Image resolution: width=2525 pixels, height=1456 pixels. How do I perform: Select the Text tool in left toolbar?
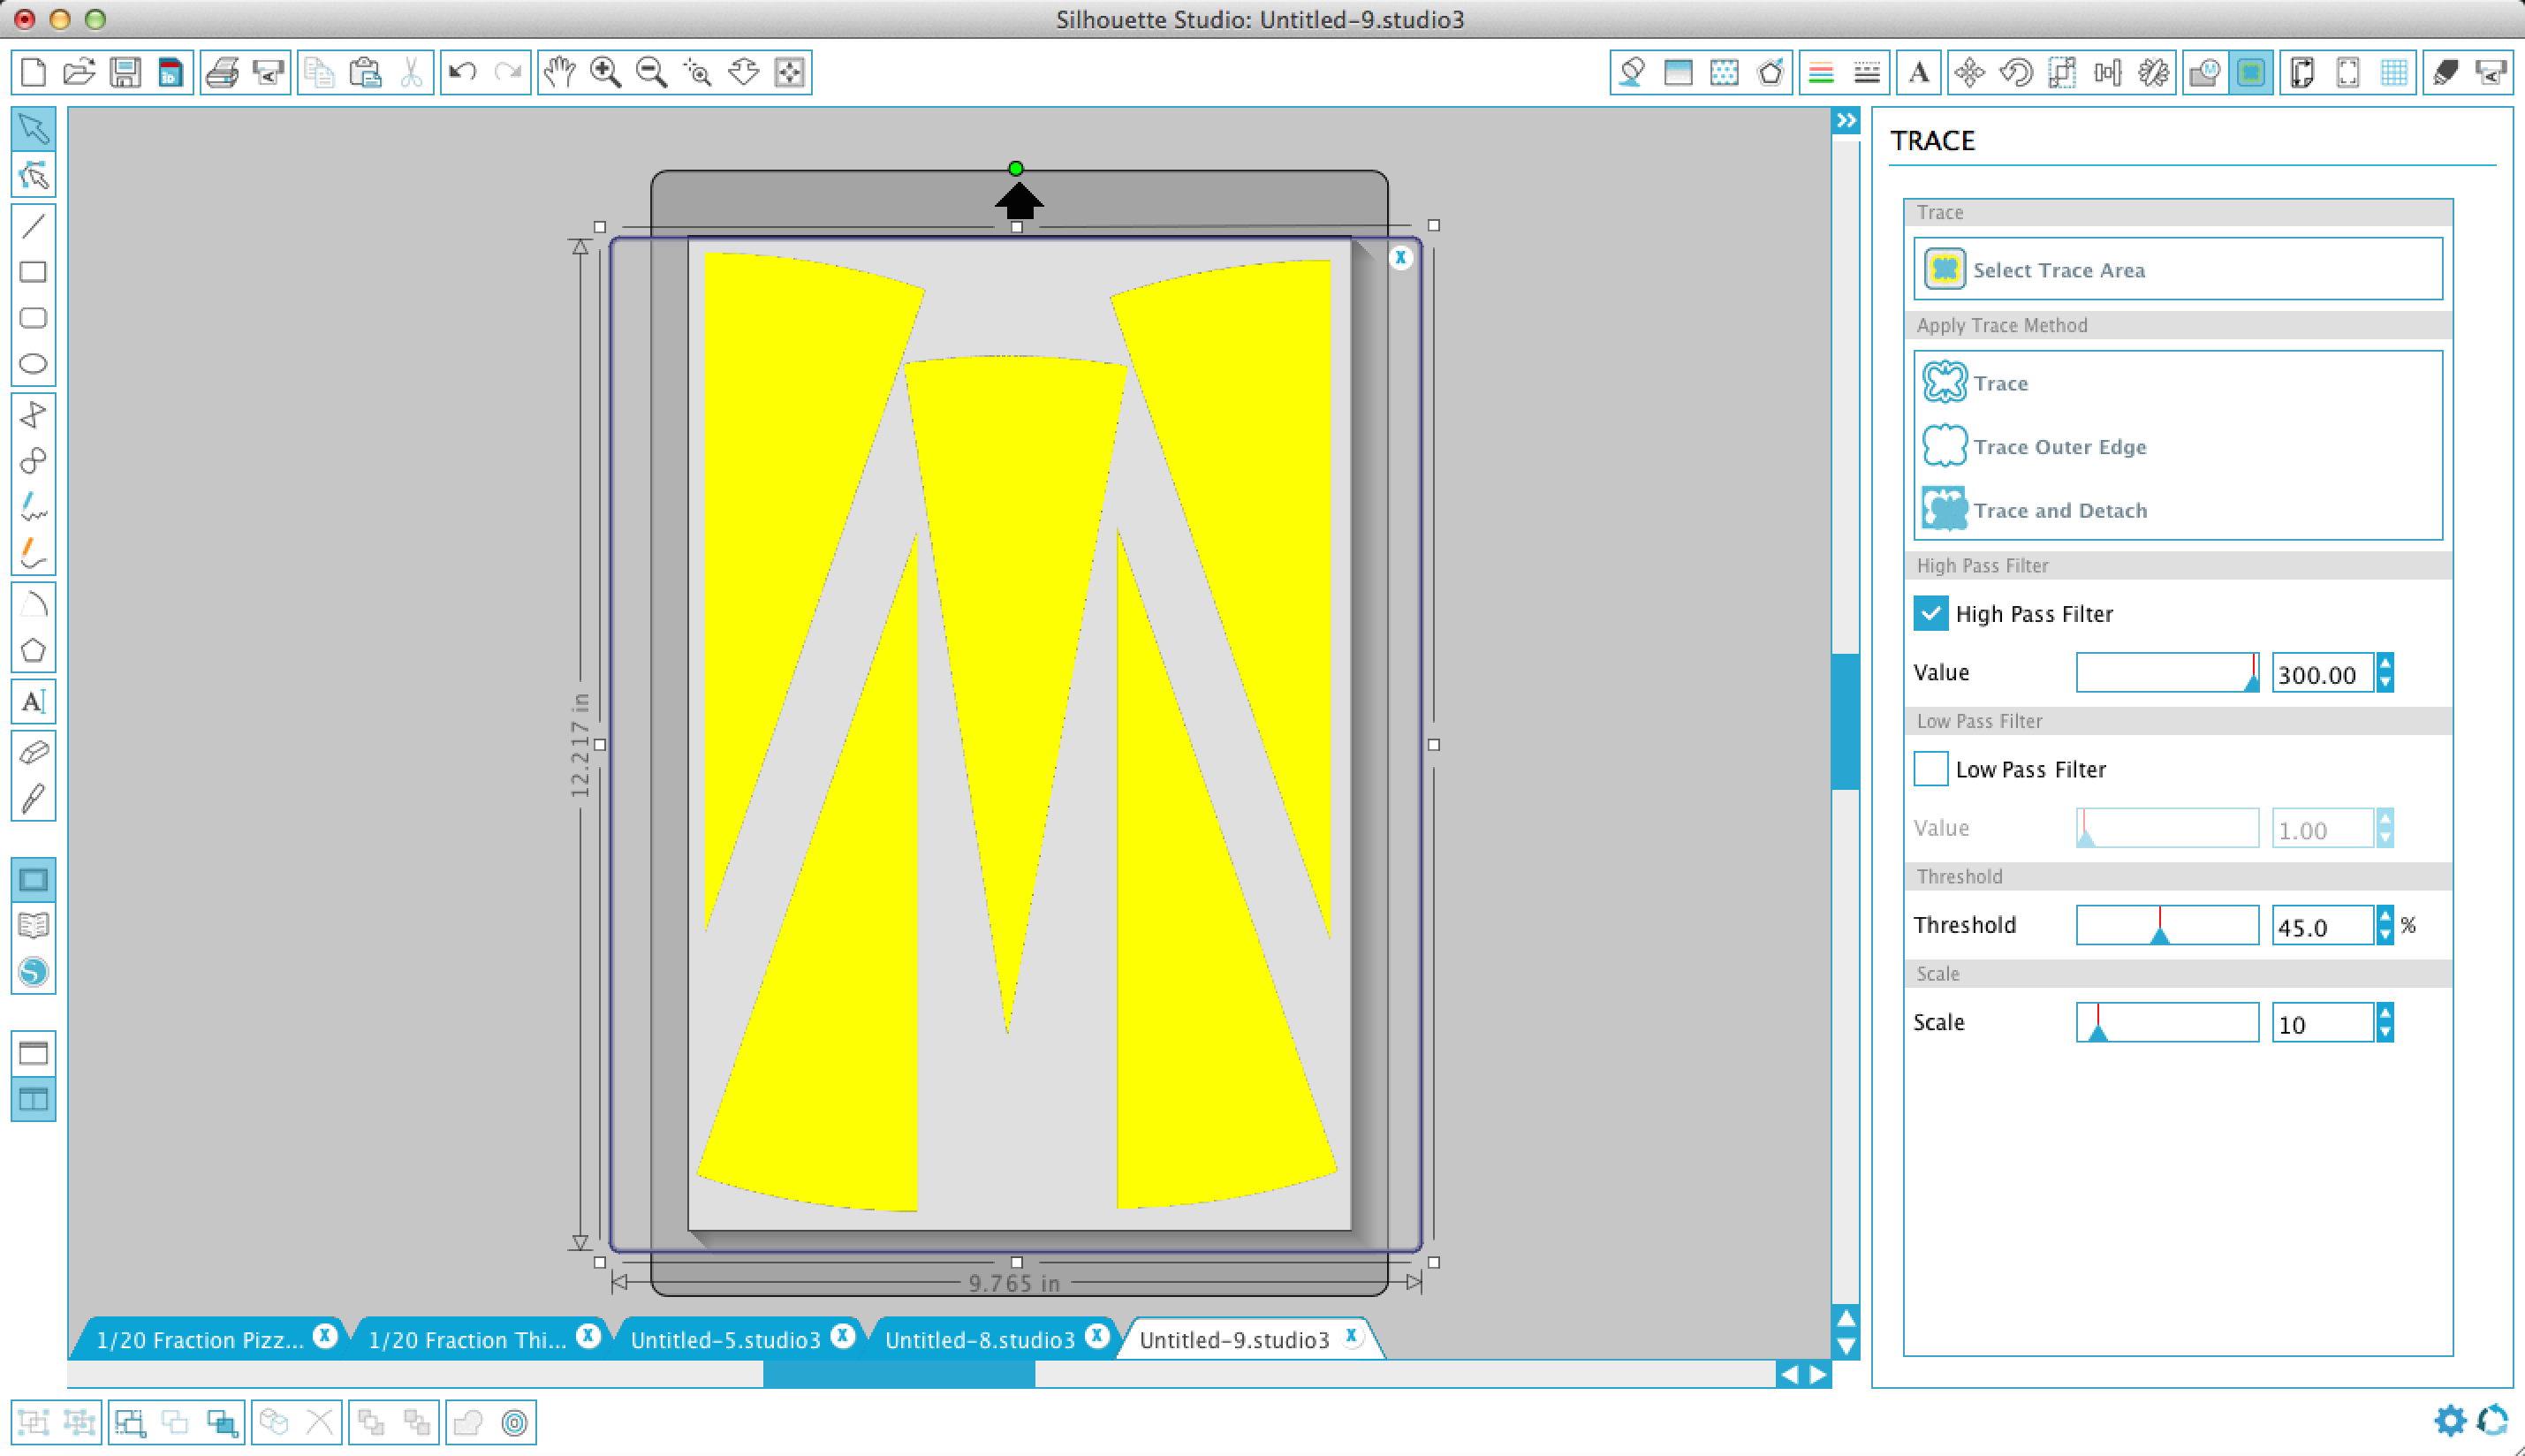point(33,702)
